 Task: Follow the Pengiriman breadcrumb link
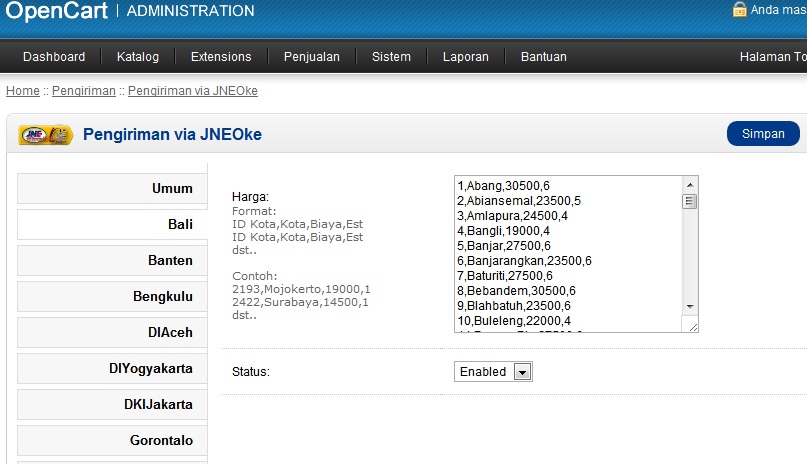point(84,91)
